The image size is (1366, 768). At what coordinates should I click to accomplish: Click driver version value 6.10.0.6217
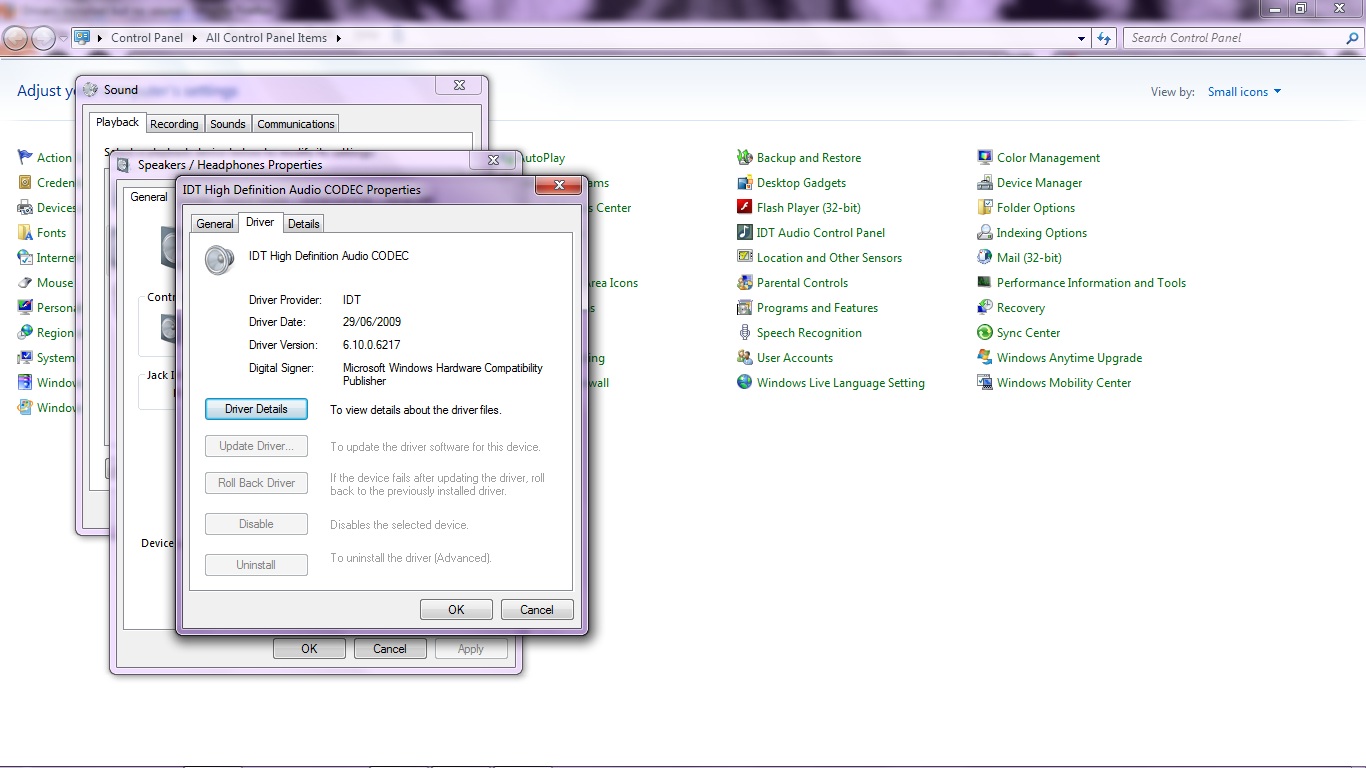click(x=372, y=345)
